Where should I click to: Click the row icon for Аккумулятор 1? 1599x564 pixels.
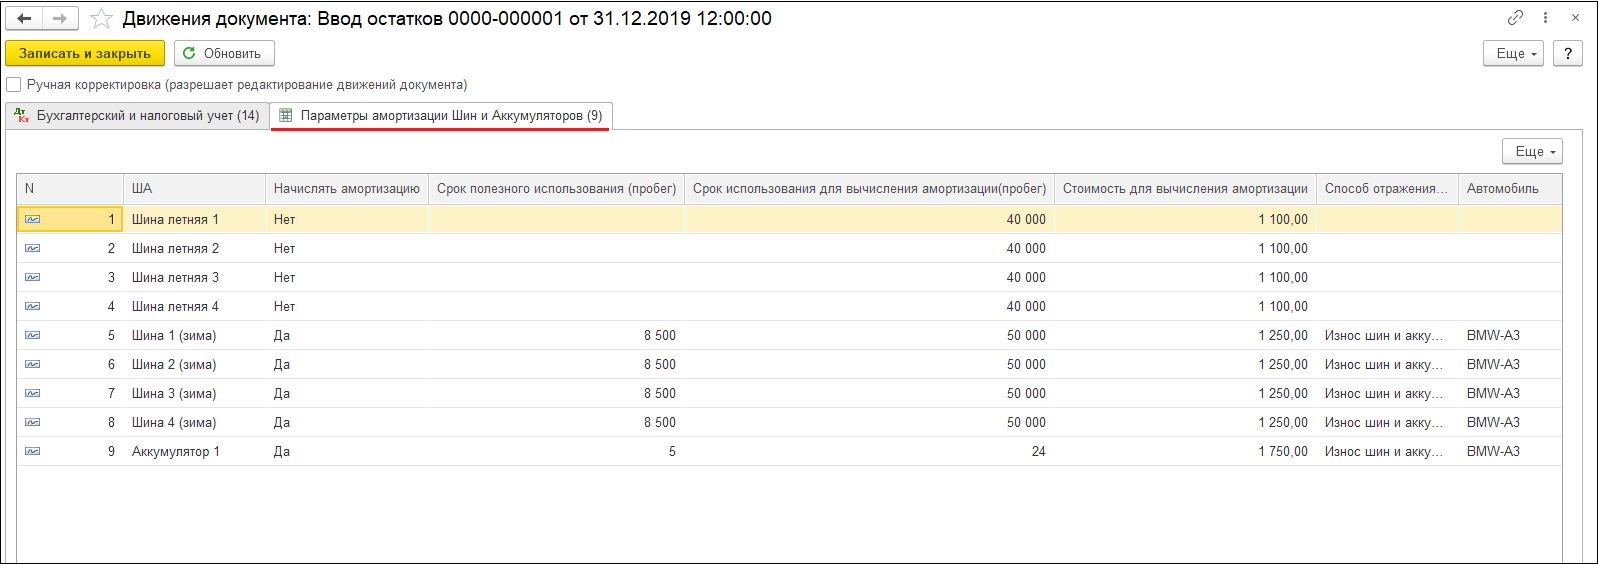click(33, 451)
